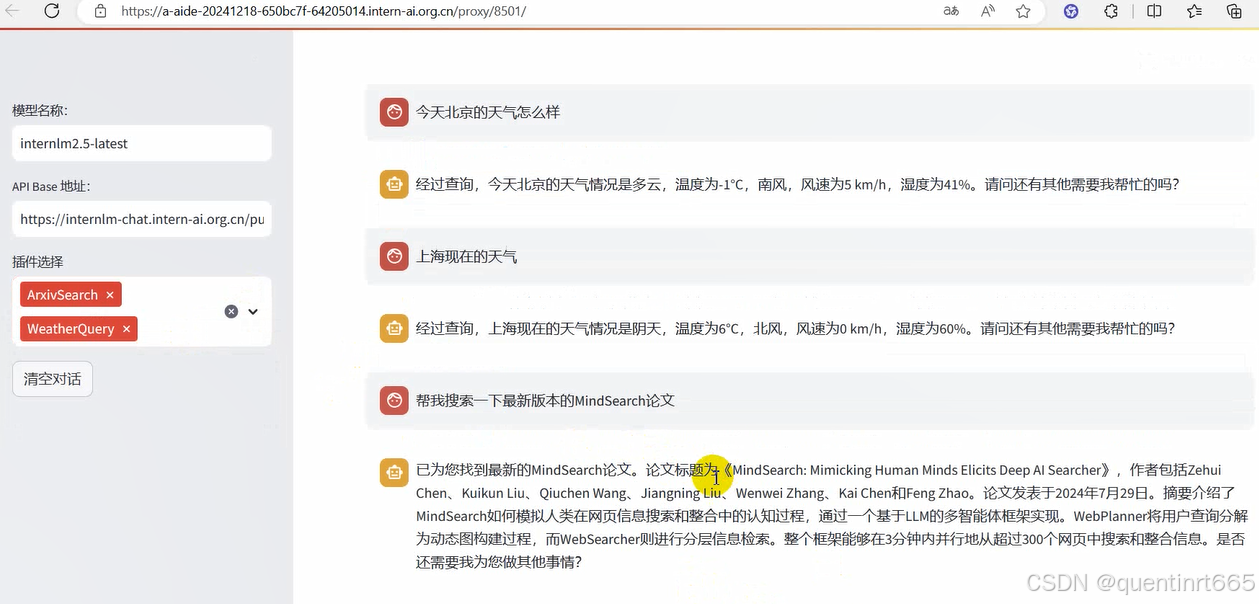The image size is (1259, 604).
Task: Click the 模型名称 label
Action: click(x=40, y=110)
